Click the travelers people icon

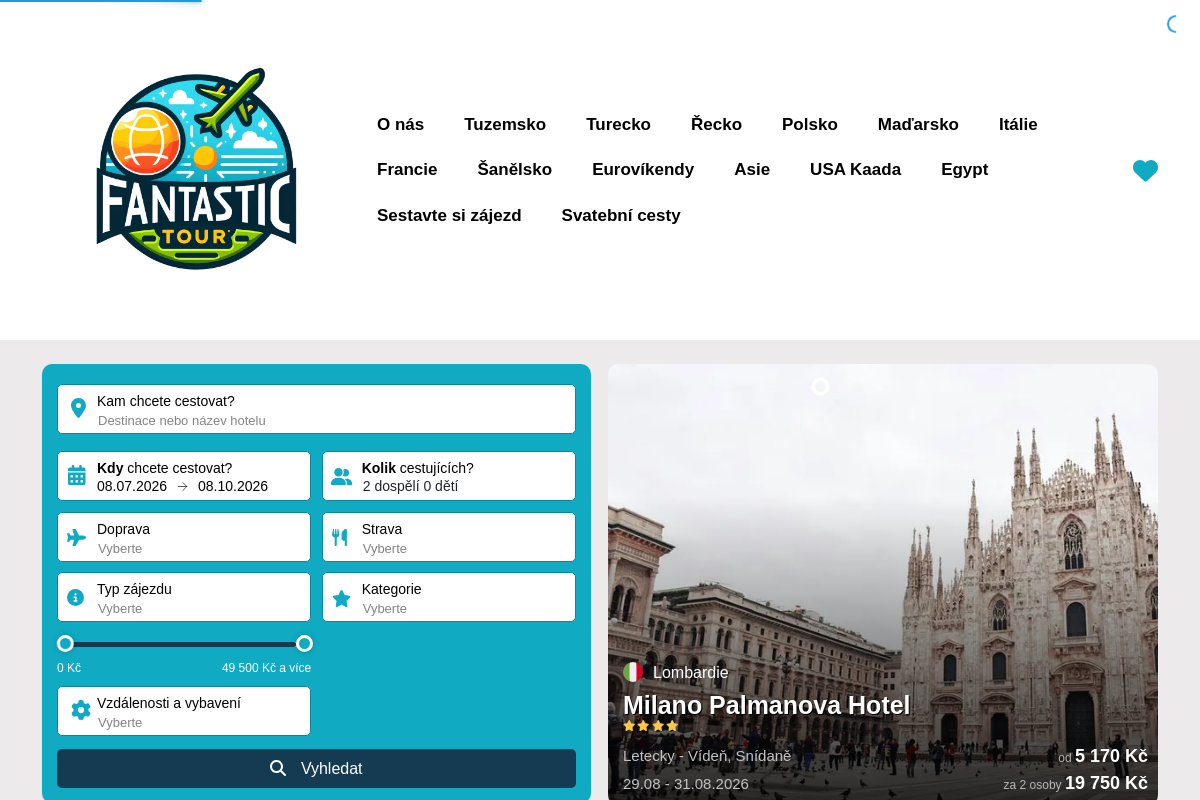341,476
